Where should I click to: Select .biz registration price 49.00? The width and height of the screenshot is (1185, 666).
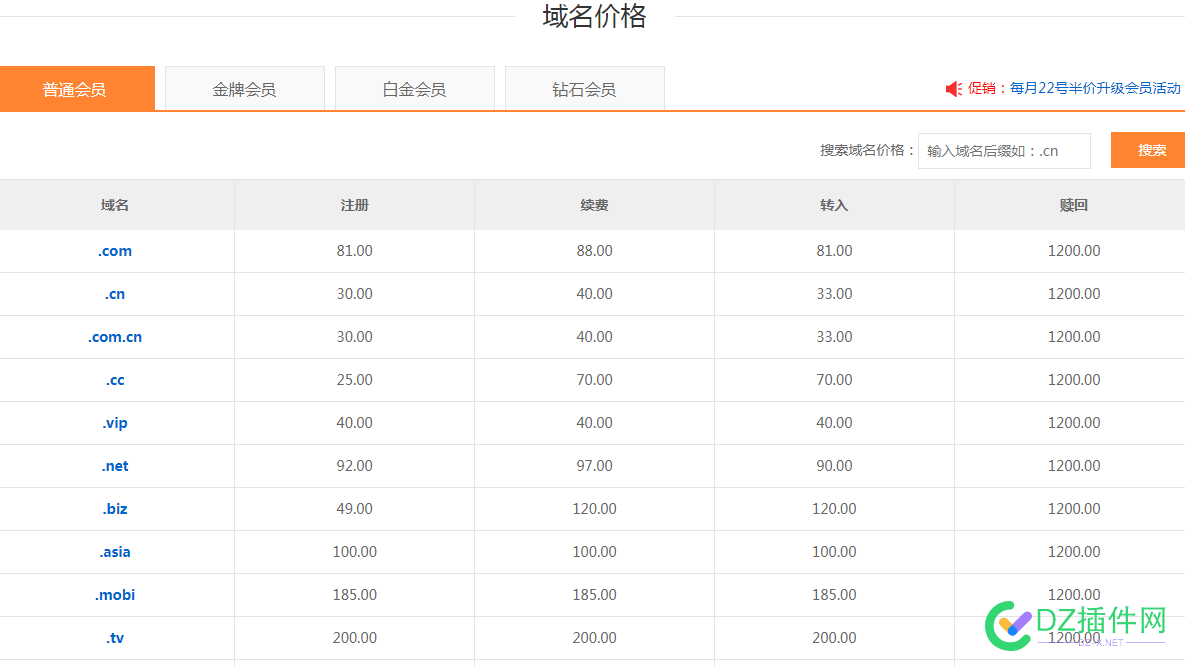pyautogui.click(x=354, y=509)
